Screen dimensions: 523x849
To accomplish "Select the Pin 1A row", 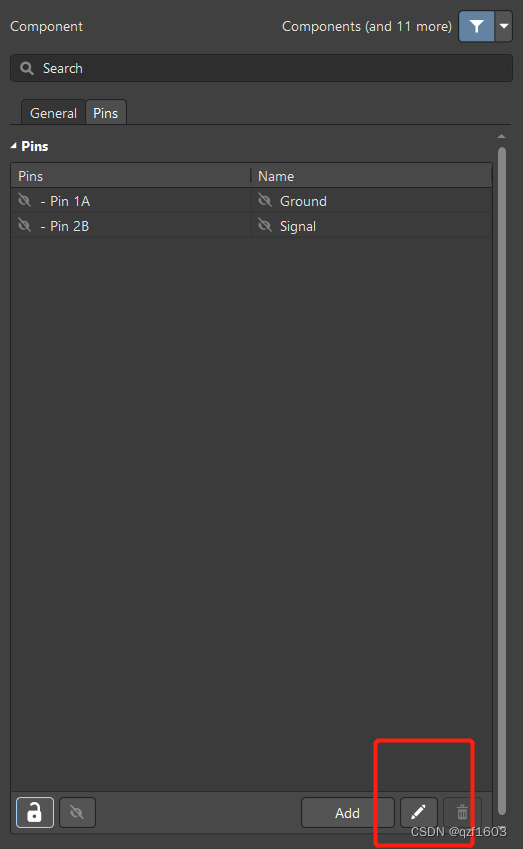I will [x=251, y=201].
